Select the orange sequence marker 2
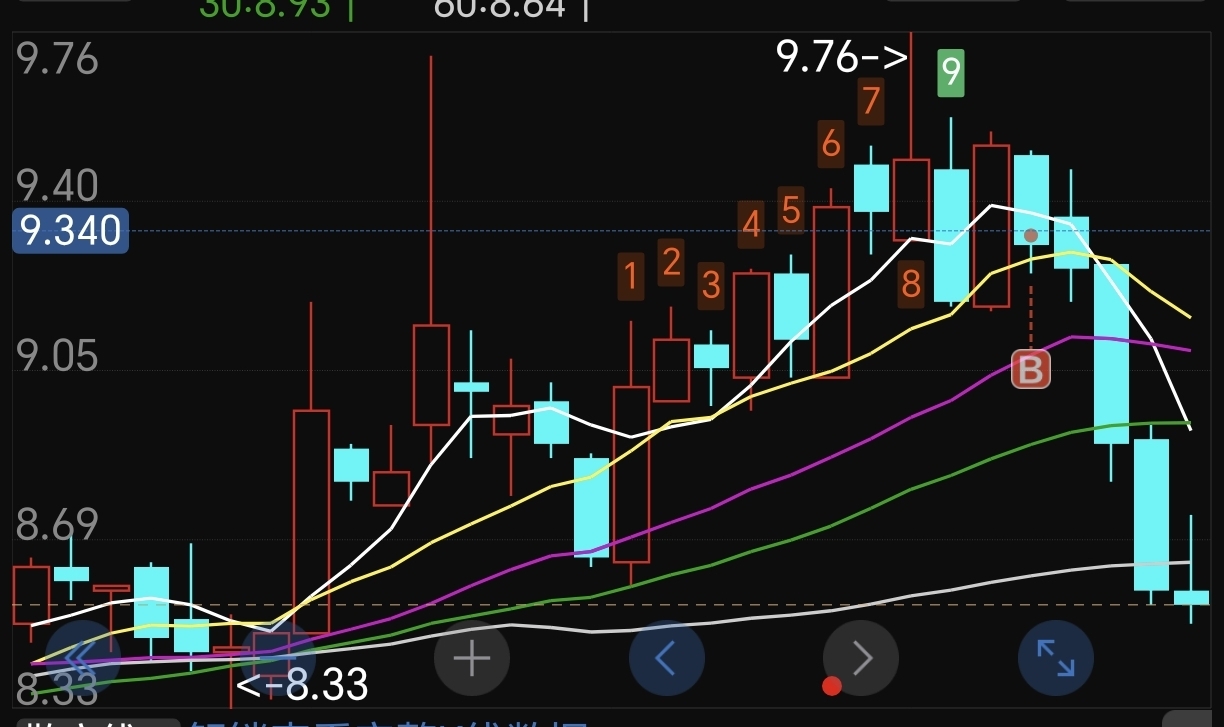This screenshot has height=727, width=1224. click(671, 262)
